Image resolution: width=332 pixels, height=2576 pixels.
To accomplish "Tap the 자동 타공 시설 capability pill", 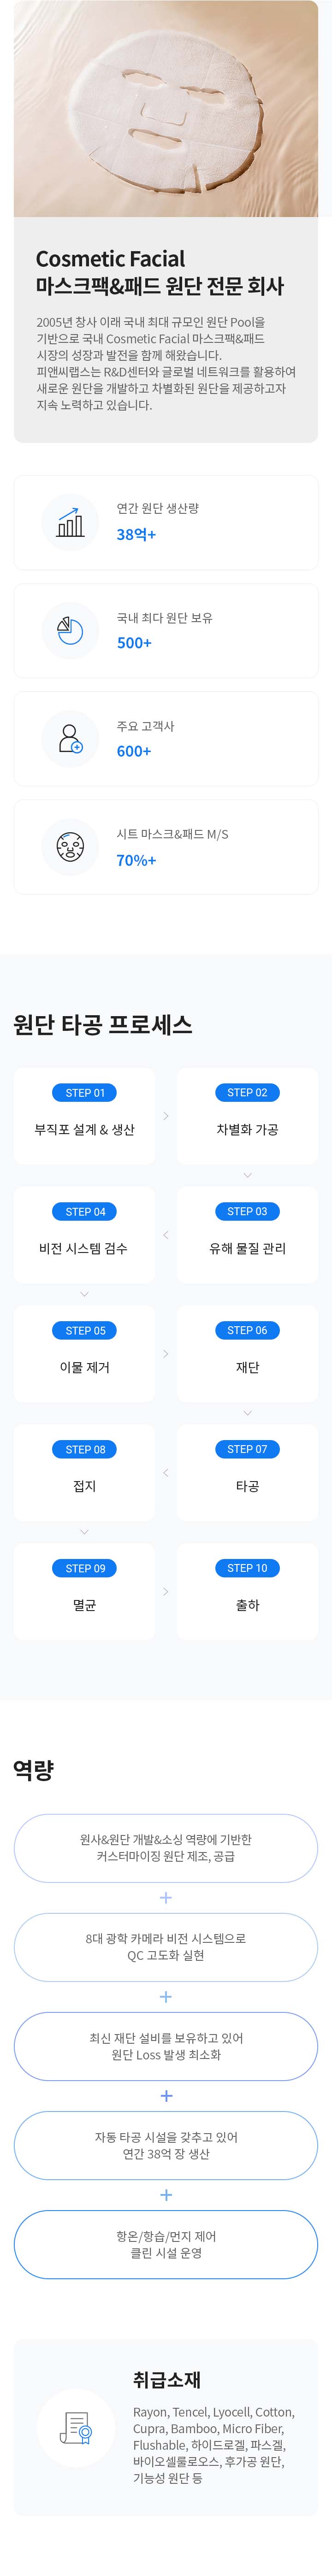I will pyautogui.click(x=166, y=2144).
